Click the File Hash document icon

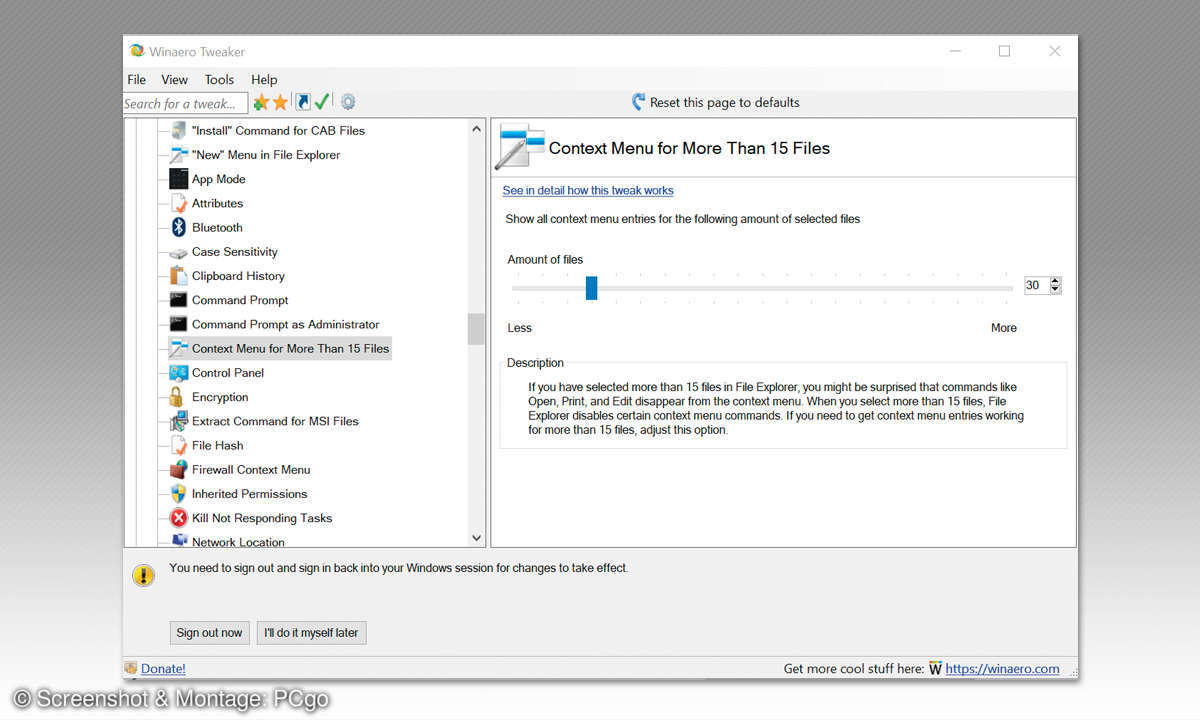pos(178,445)
